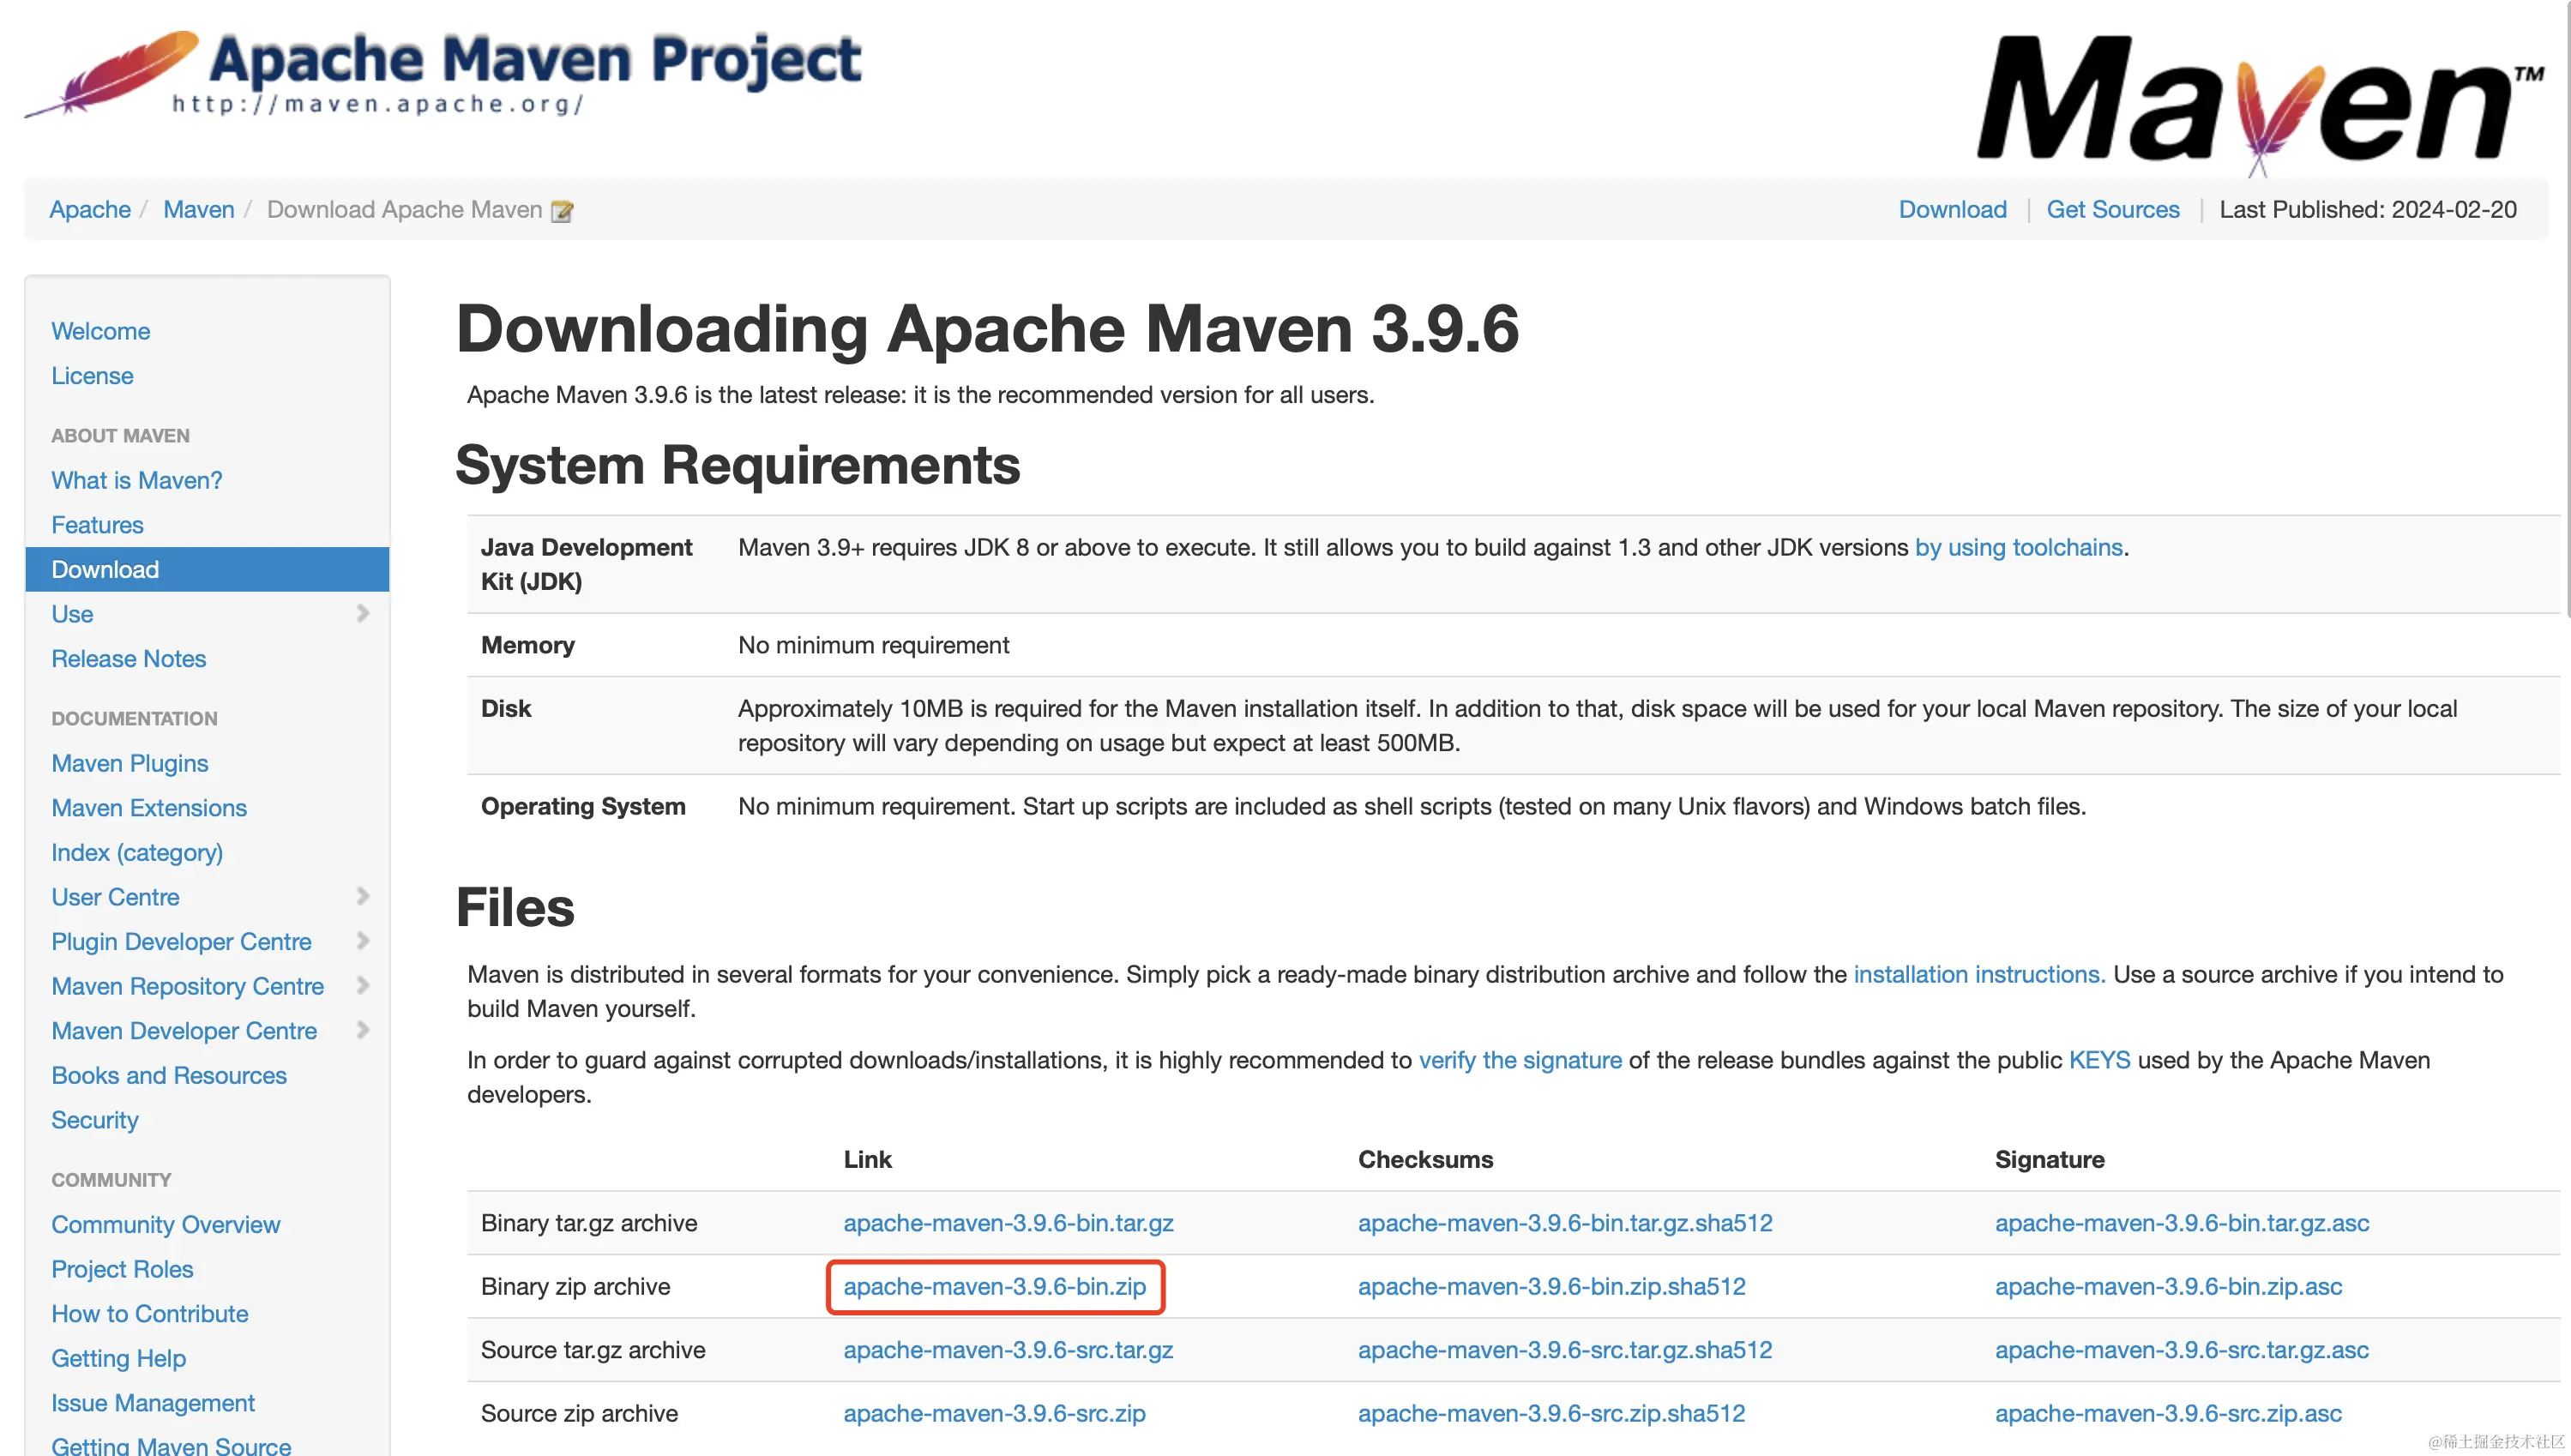Image resolution: width=2571 pixels, height=1456 pixels.
Task: Expand the Use submenu chevron
Action: click(363, 613)
